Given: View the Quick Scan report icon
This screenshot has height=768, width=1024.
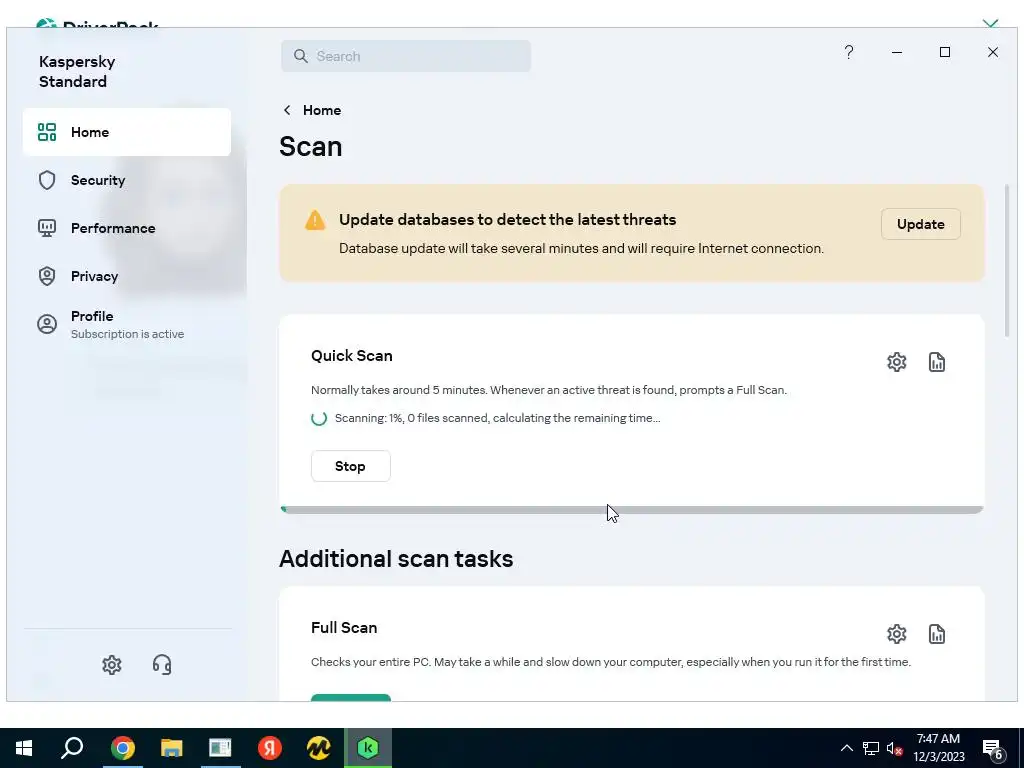Looking at the screenshot, I should click(936, 362).
